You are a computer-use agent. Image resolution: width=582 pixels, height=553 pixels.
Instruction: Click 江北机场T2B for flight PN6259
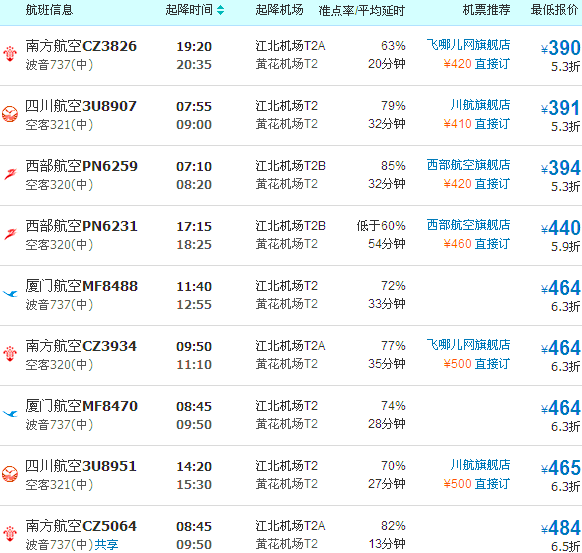[290, 166]
